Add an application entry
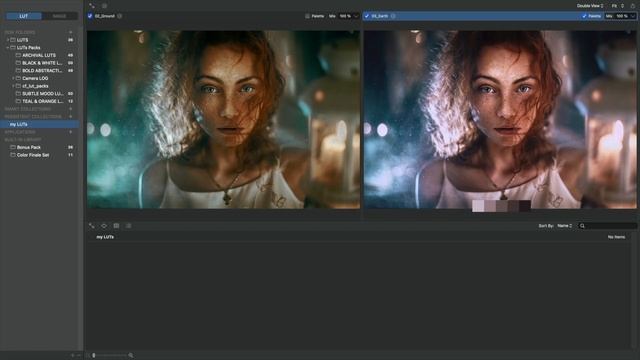The image size is (640, 360). click(x=71, y=132)
